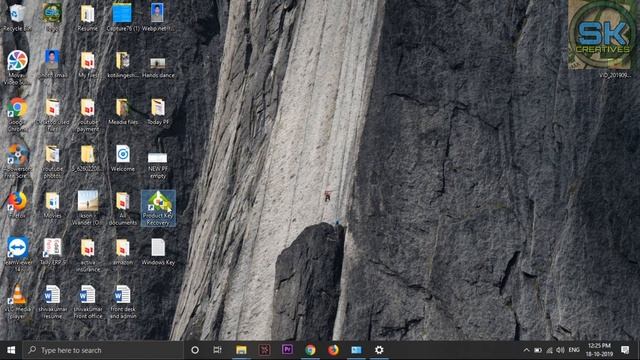
Task: Launch Movavi Video Suite shortcut
Action: [x=17, y=67]
